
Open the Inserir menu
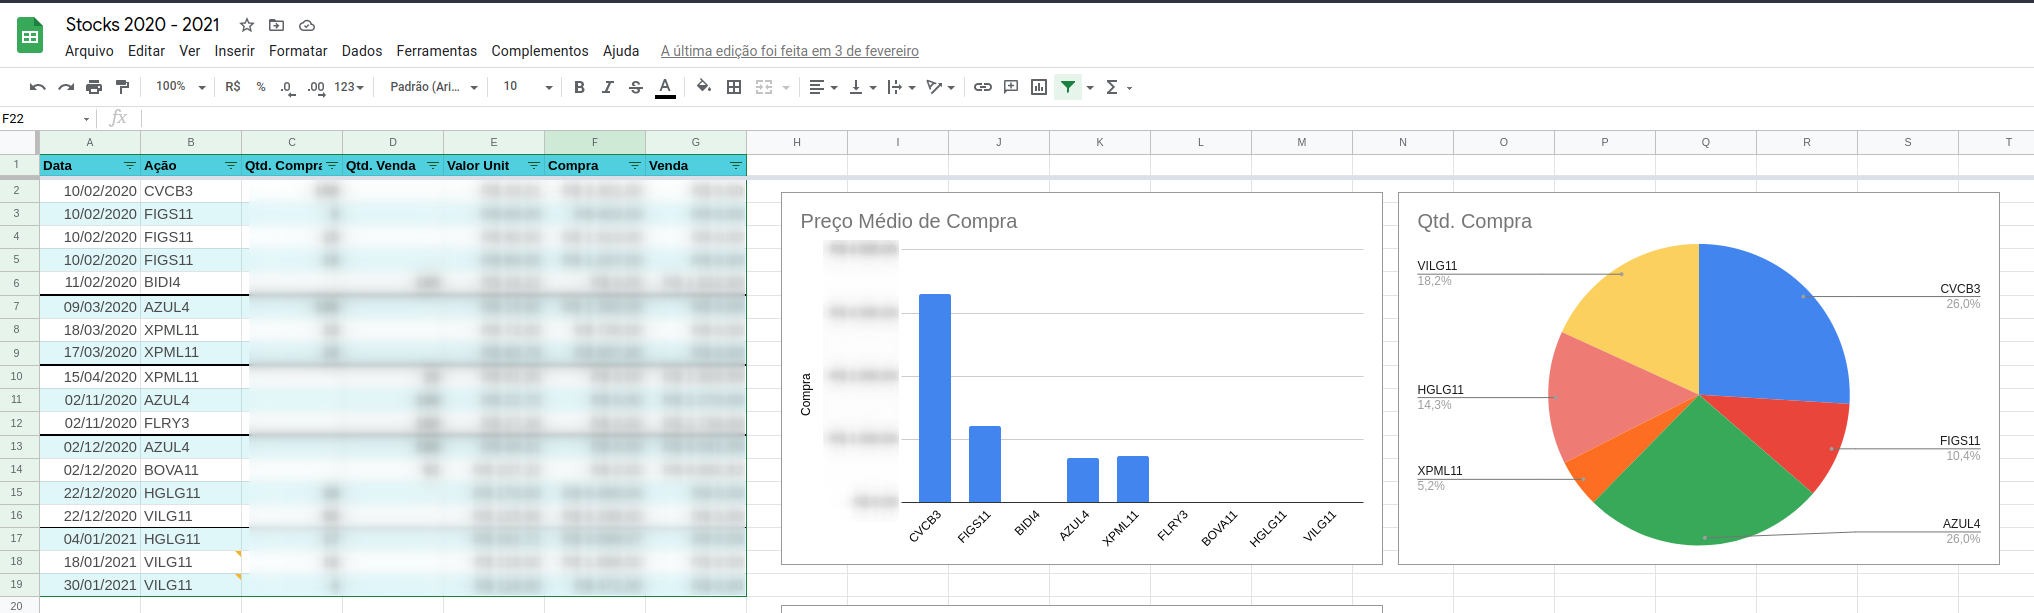[x=234, y=51]
